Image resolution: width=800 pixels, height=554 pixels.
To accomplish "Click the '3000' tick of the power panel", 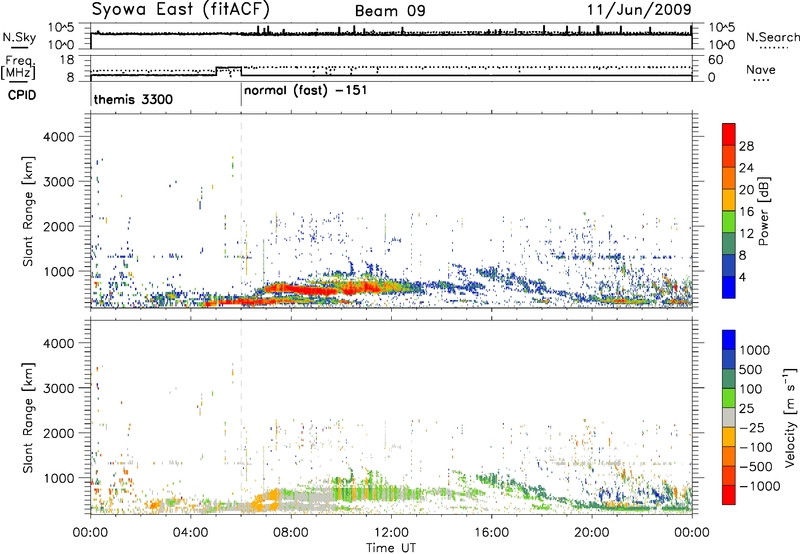I will click(58, 182).
